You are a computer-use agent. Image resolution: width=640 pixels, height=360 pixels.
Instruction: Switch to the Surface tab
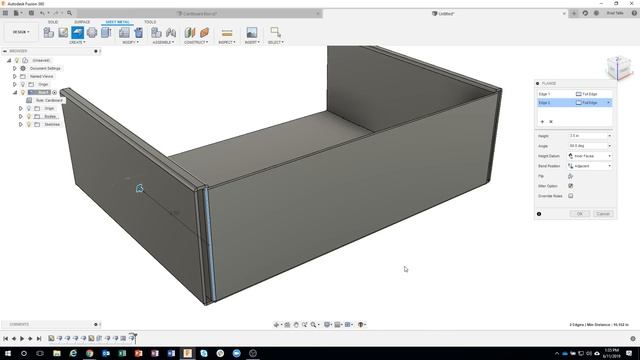tap(82, 22)
